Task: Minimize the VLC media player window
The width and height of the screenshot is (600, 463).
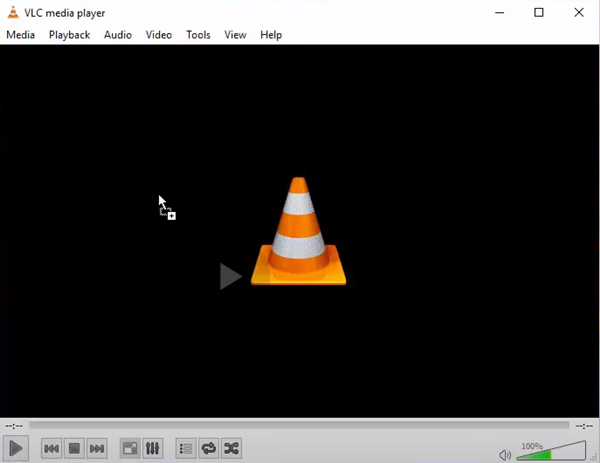Action: point(499,13)
